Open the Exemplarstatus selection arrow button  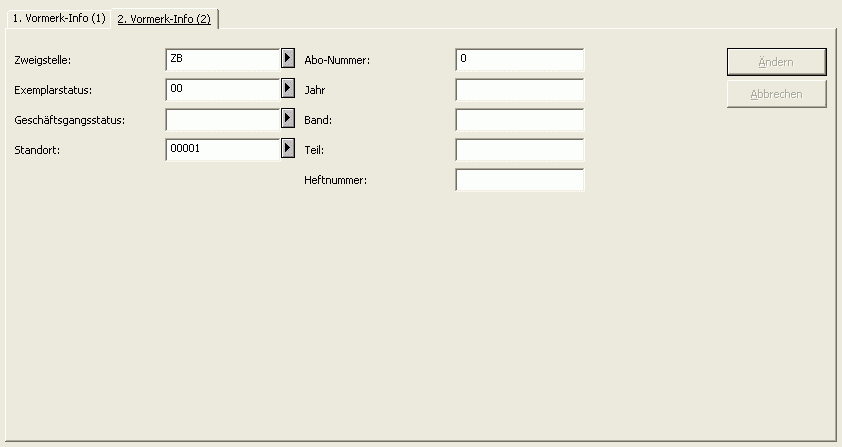(288, 89)
